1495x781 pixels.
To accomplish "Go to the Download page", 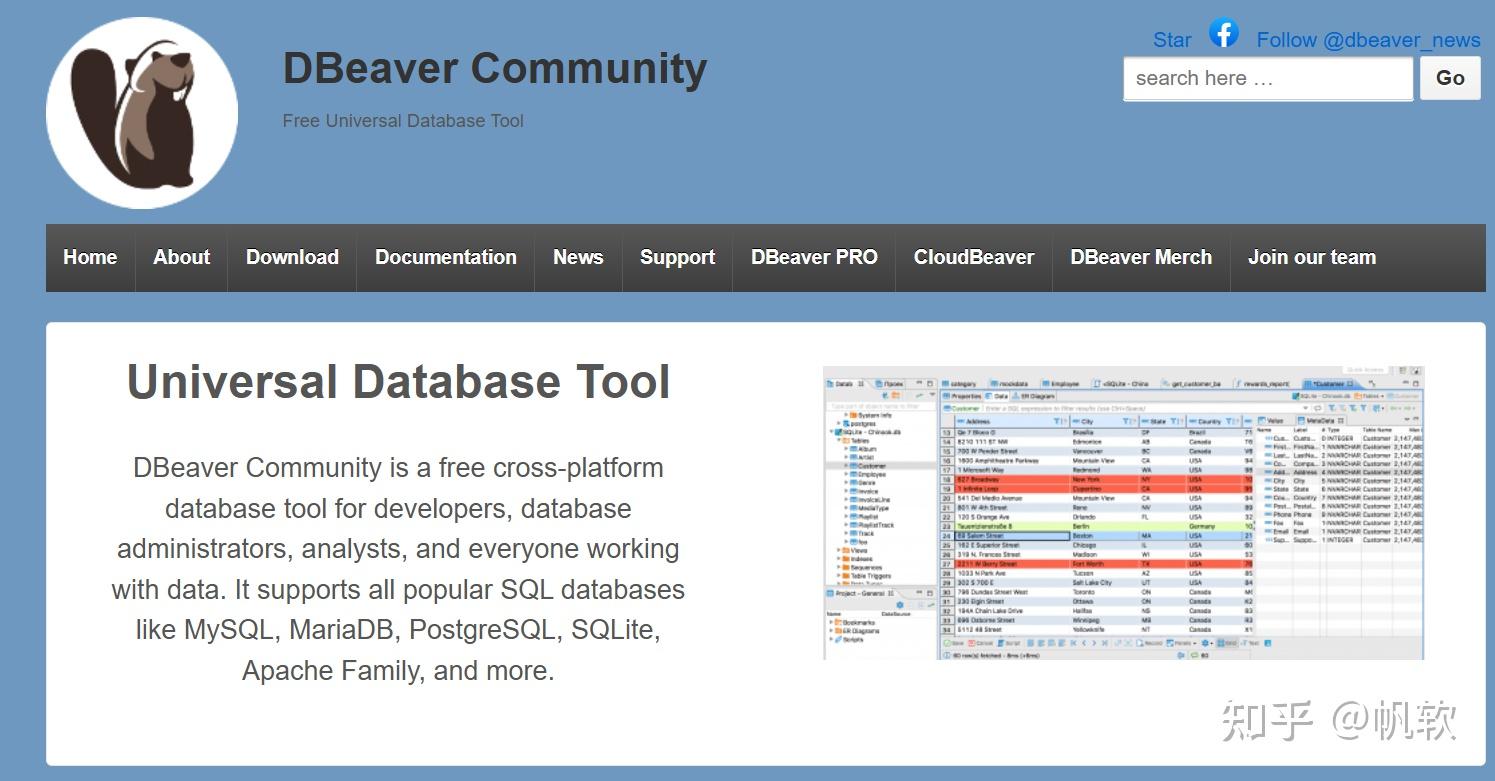I will 292,257.
